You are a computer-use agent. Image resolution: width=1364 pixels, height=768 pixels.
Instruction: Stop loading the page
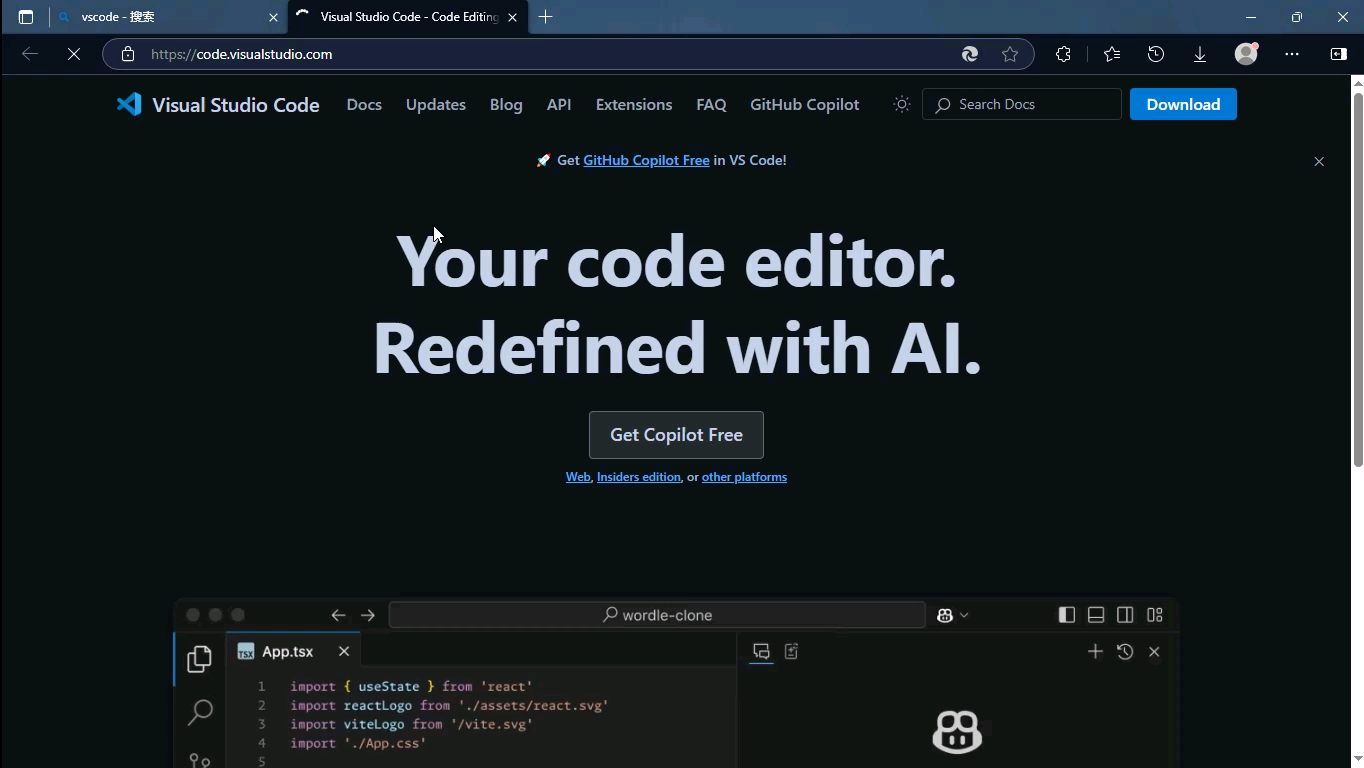74,54
